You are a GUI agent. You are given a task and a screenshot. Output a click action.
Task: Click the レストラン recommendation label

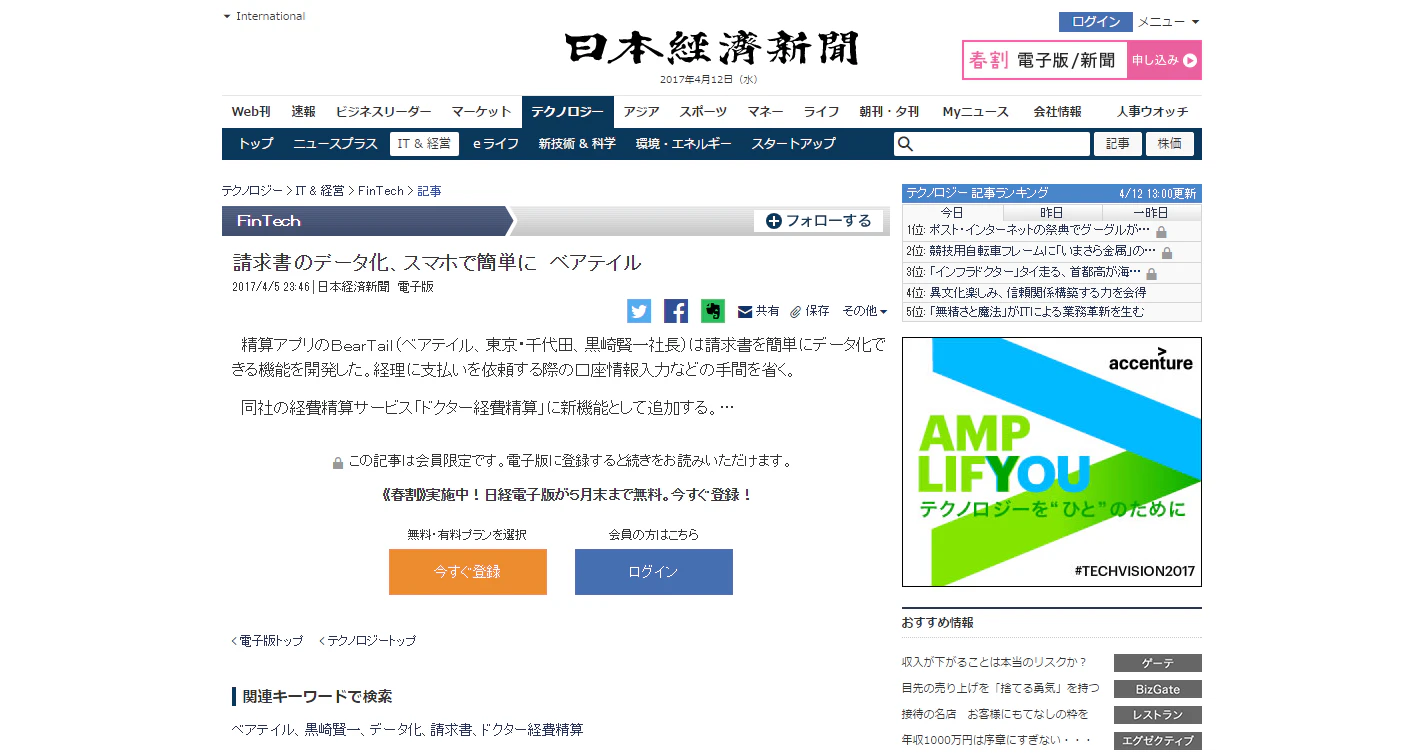pyautogui.click(x=1158, y=715)
